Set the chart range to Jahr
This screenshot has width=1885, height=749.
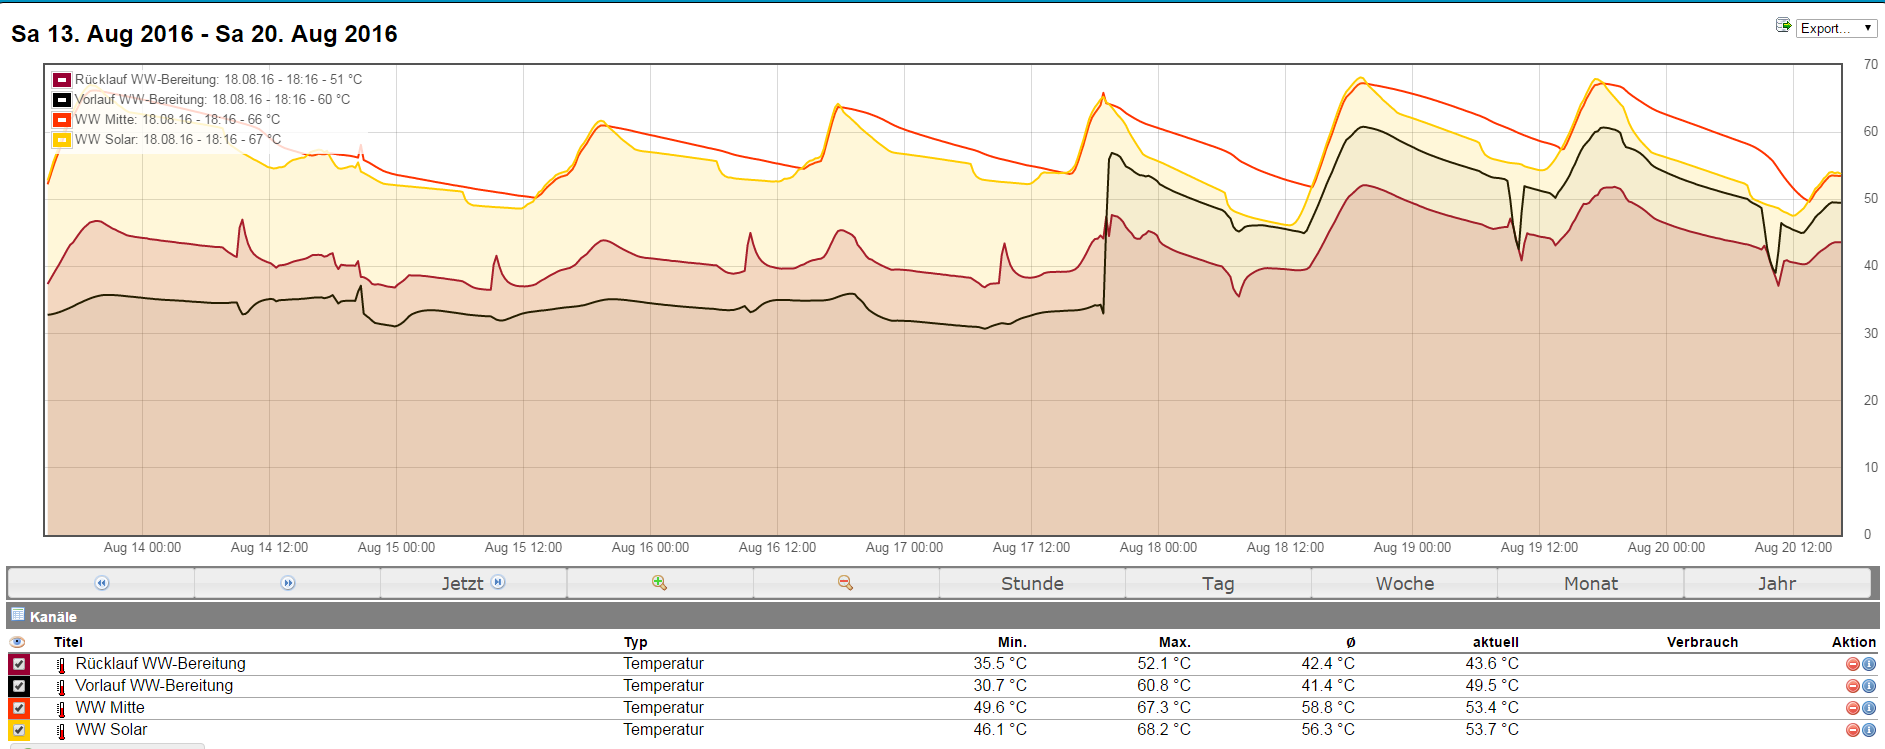1777,583
